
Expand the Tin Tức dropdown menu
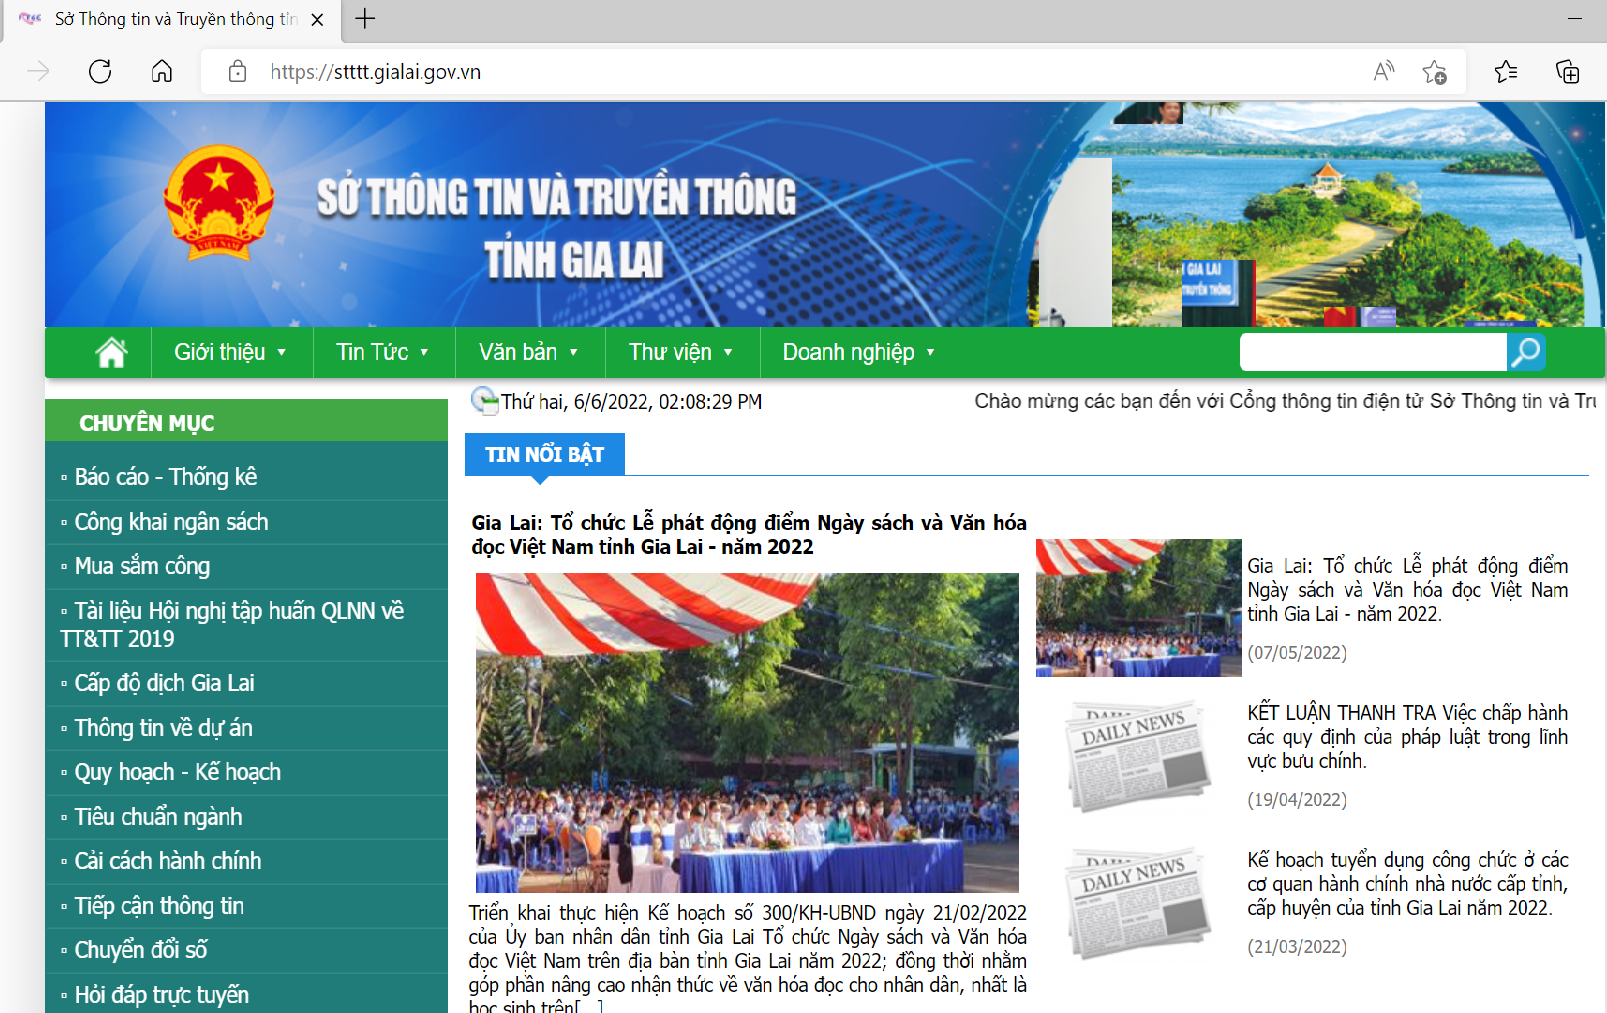point(382,353)
